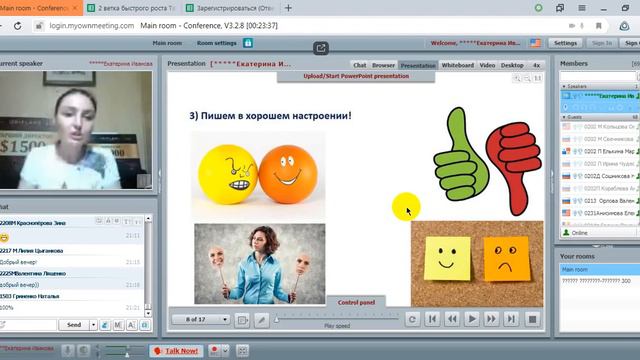
Task: Skip to the last slide button
Action: pyautogui.click(x=511, y=319)
